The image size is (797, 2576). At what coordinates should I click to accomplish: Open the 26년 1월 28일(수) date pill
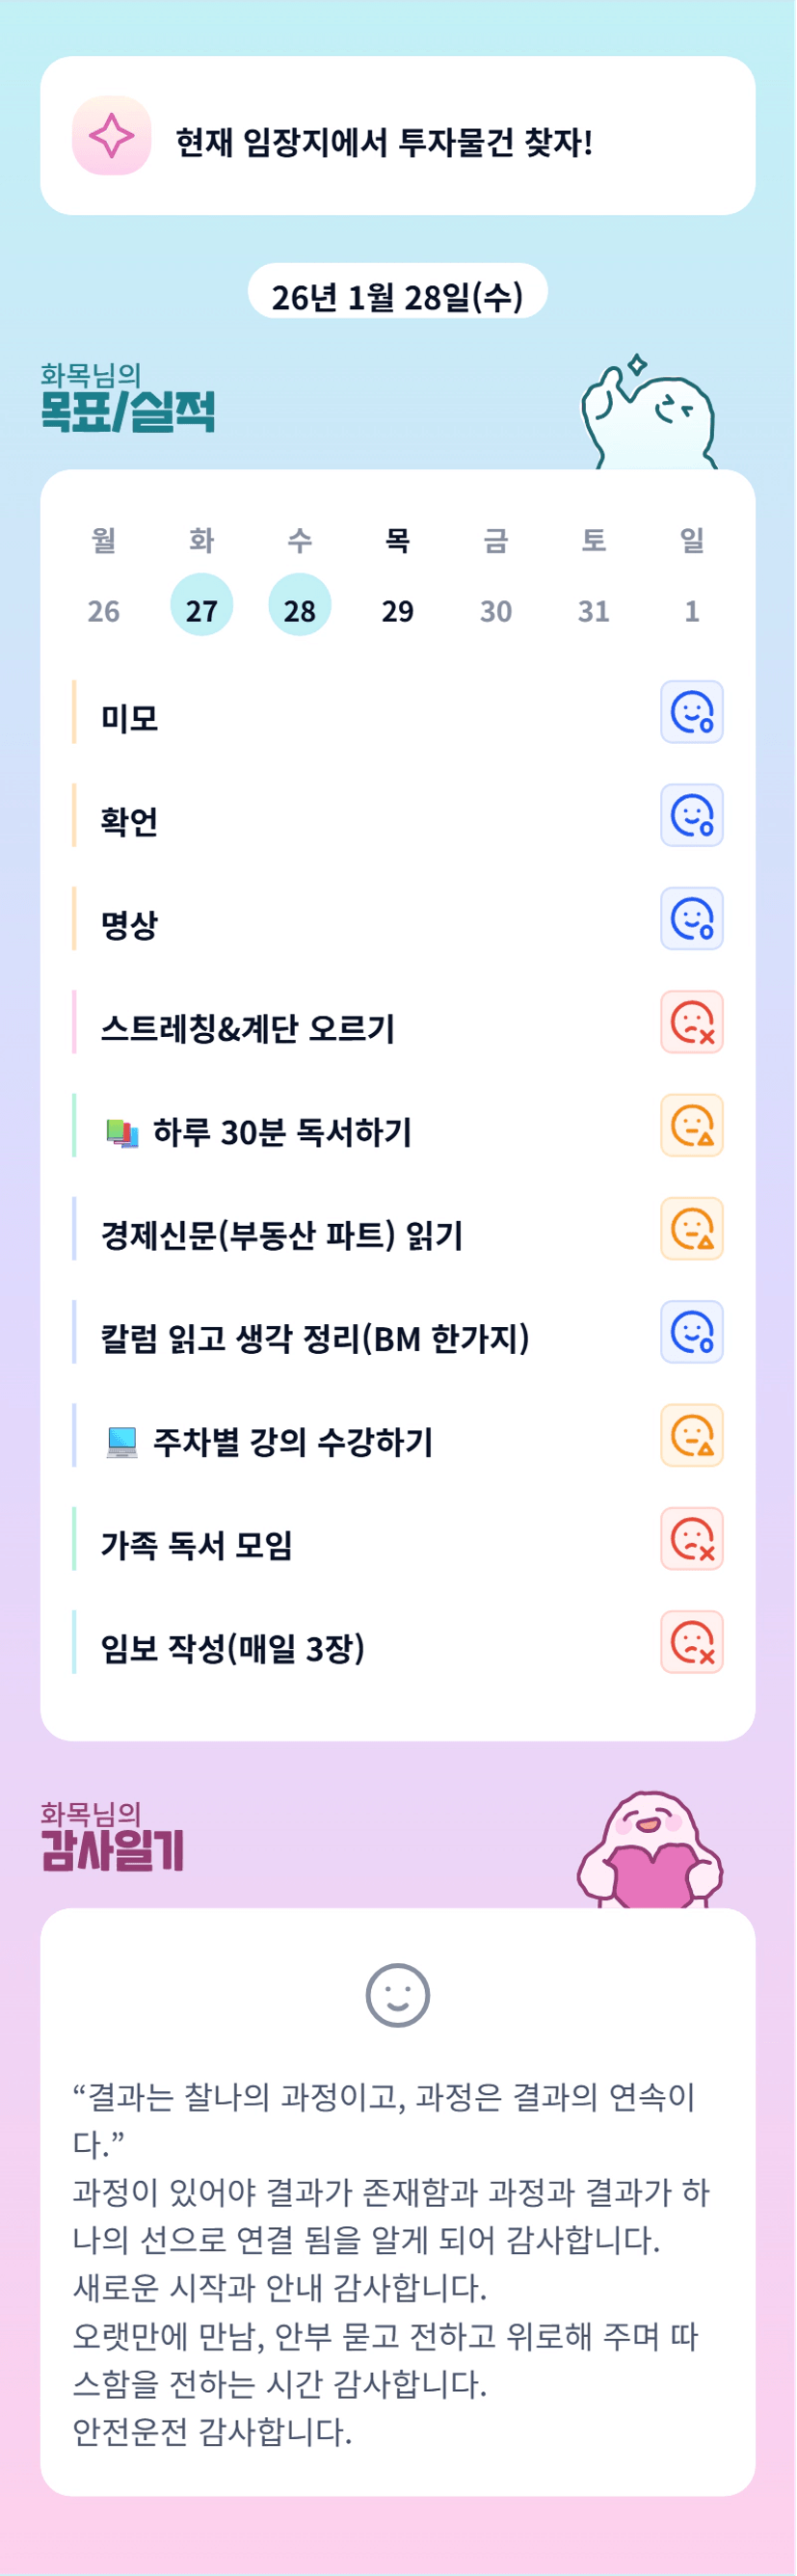coord(397,294)
